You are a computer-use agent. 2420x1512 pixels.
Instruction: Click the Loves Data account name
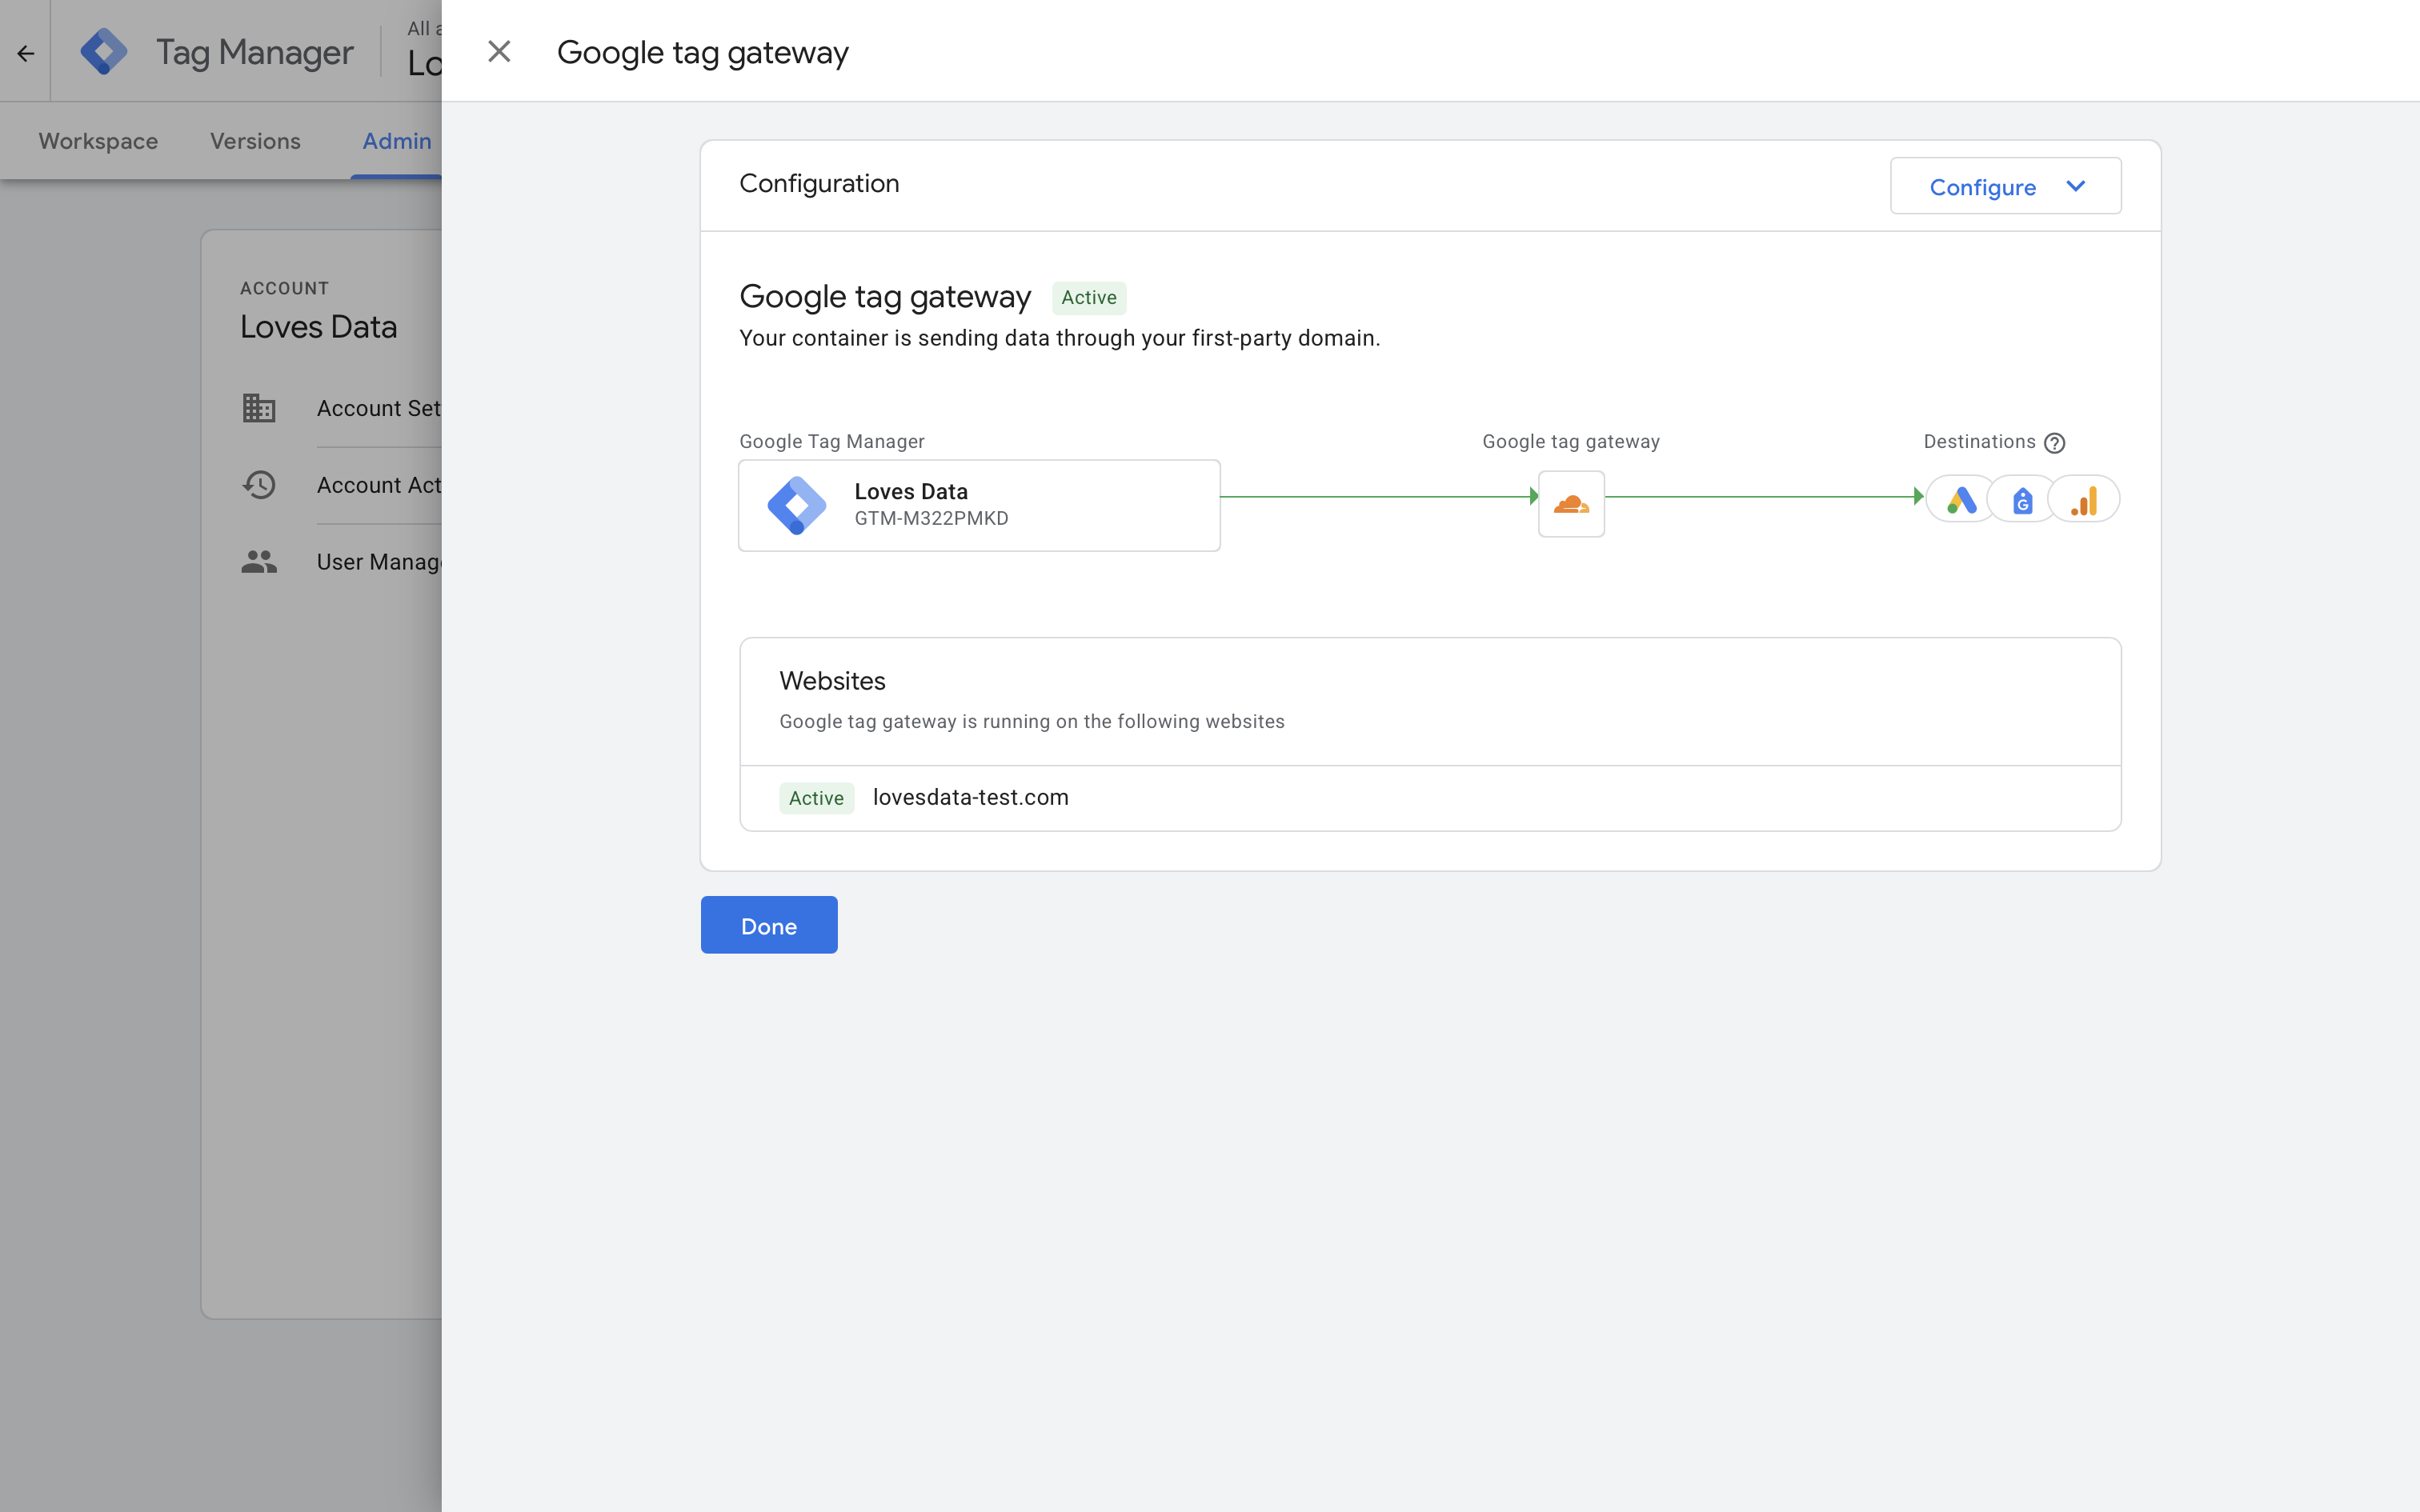click(318, 326)
